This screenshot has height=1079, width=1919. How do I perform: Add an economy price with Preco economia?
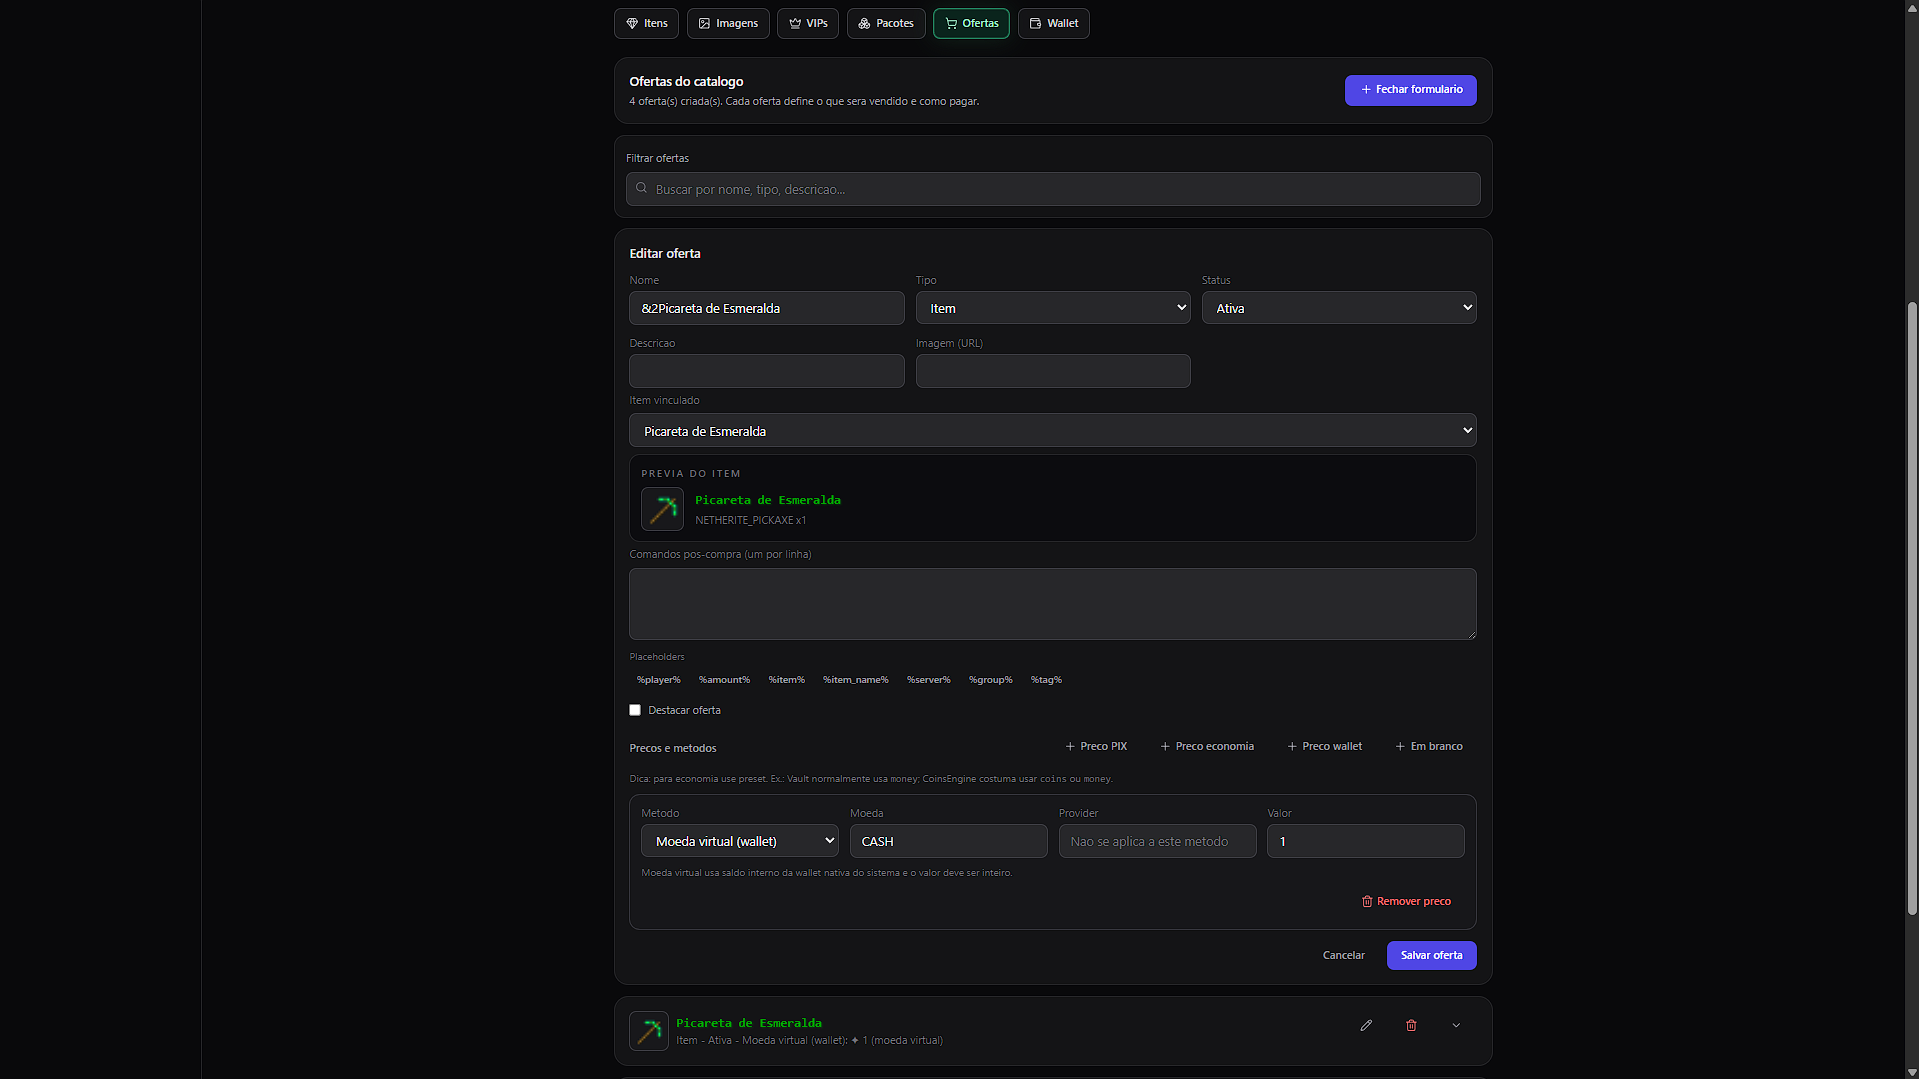1206,746
